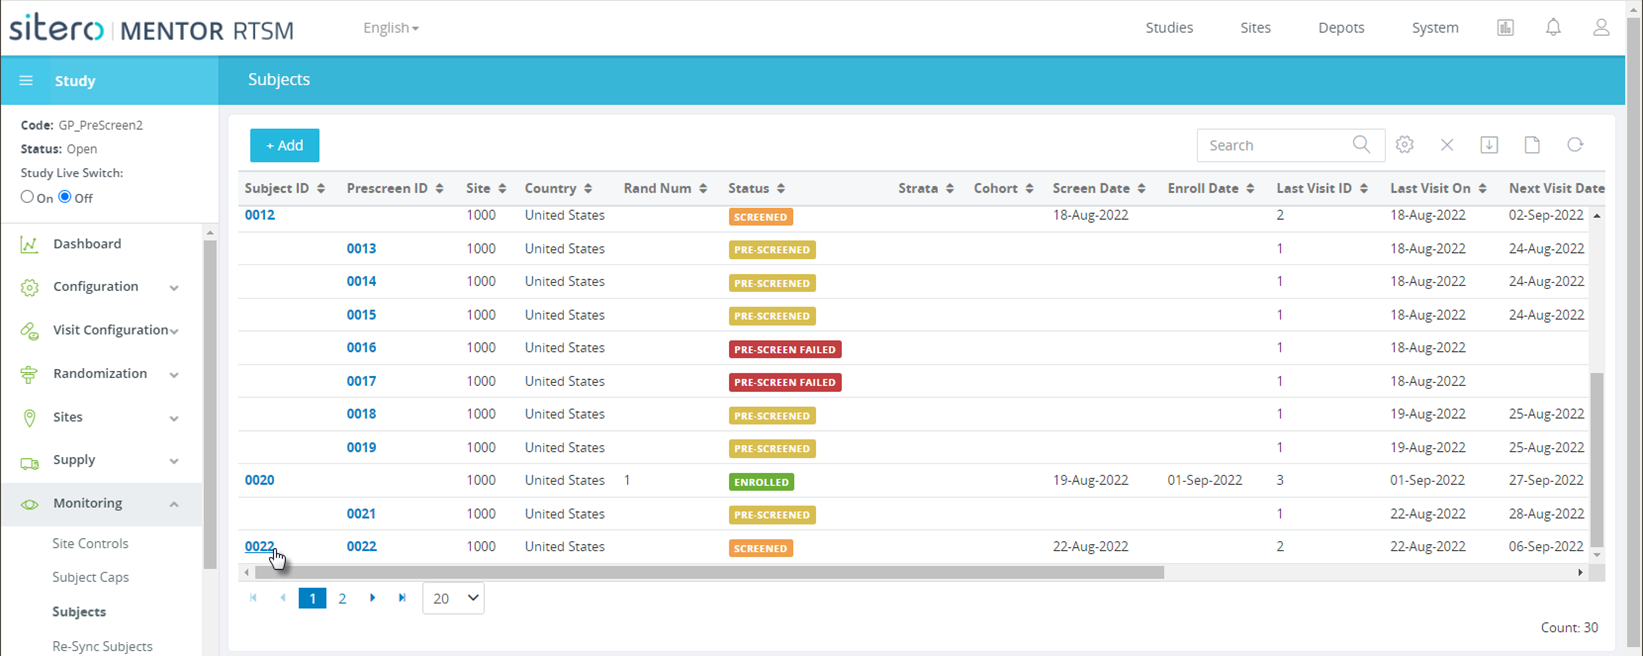Open the Sites top menu
The height and width of the screenshot is (656, 1643).
[1255, 28]
